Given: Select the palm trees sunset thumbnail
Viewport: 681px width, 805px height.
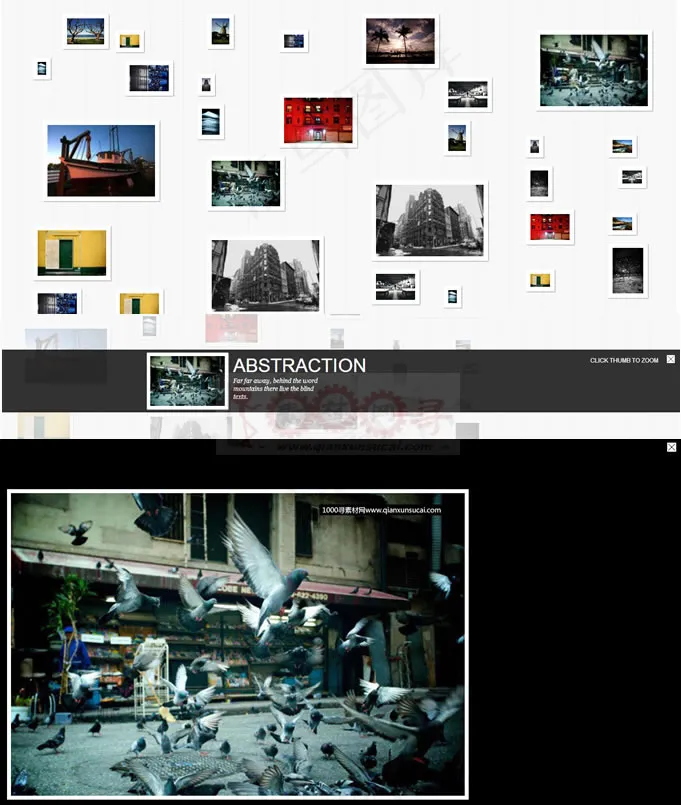Looking at the screenshot, I should pos(400,41).
